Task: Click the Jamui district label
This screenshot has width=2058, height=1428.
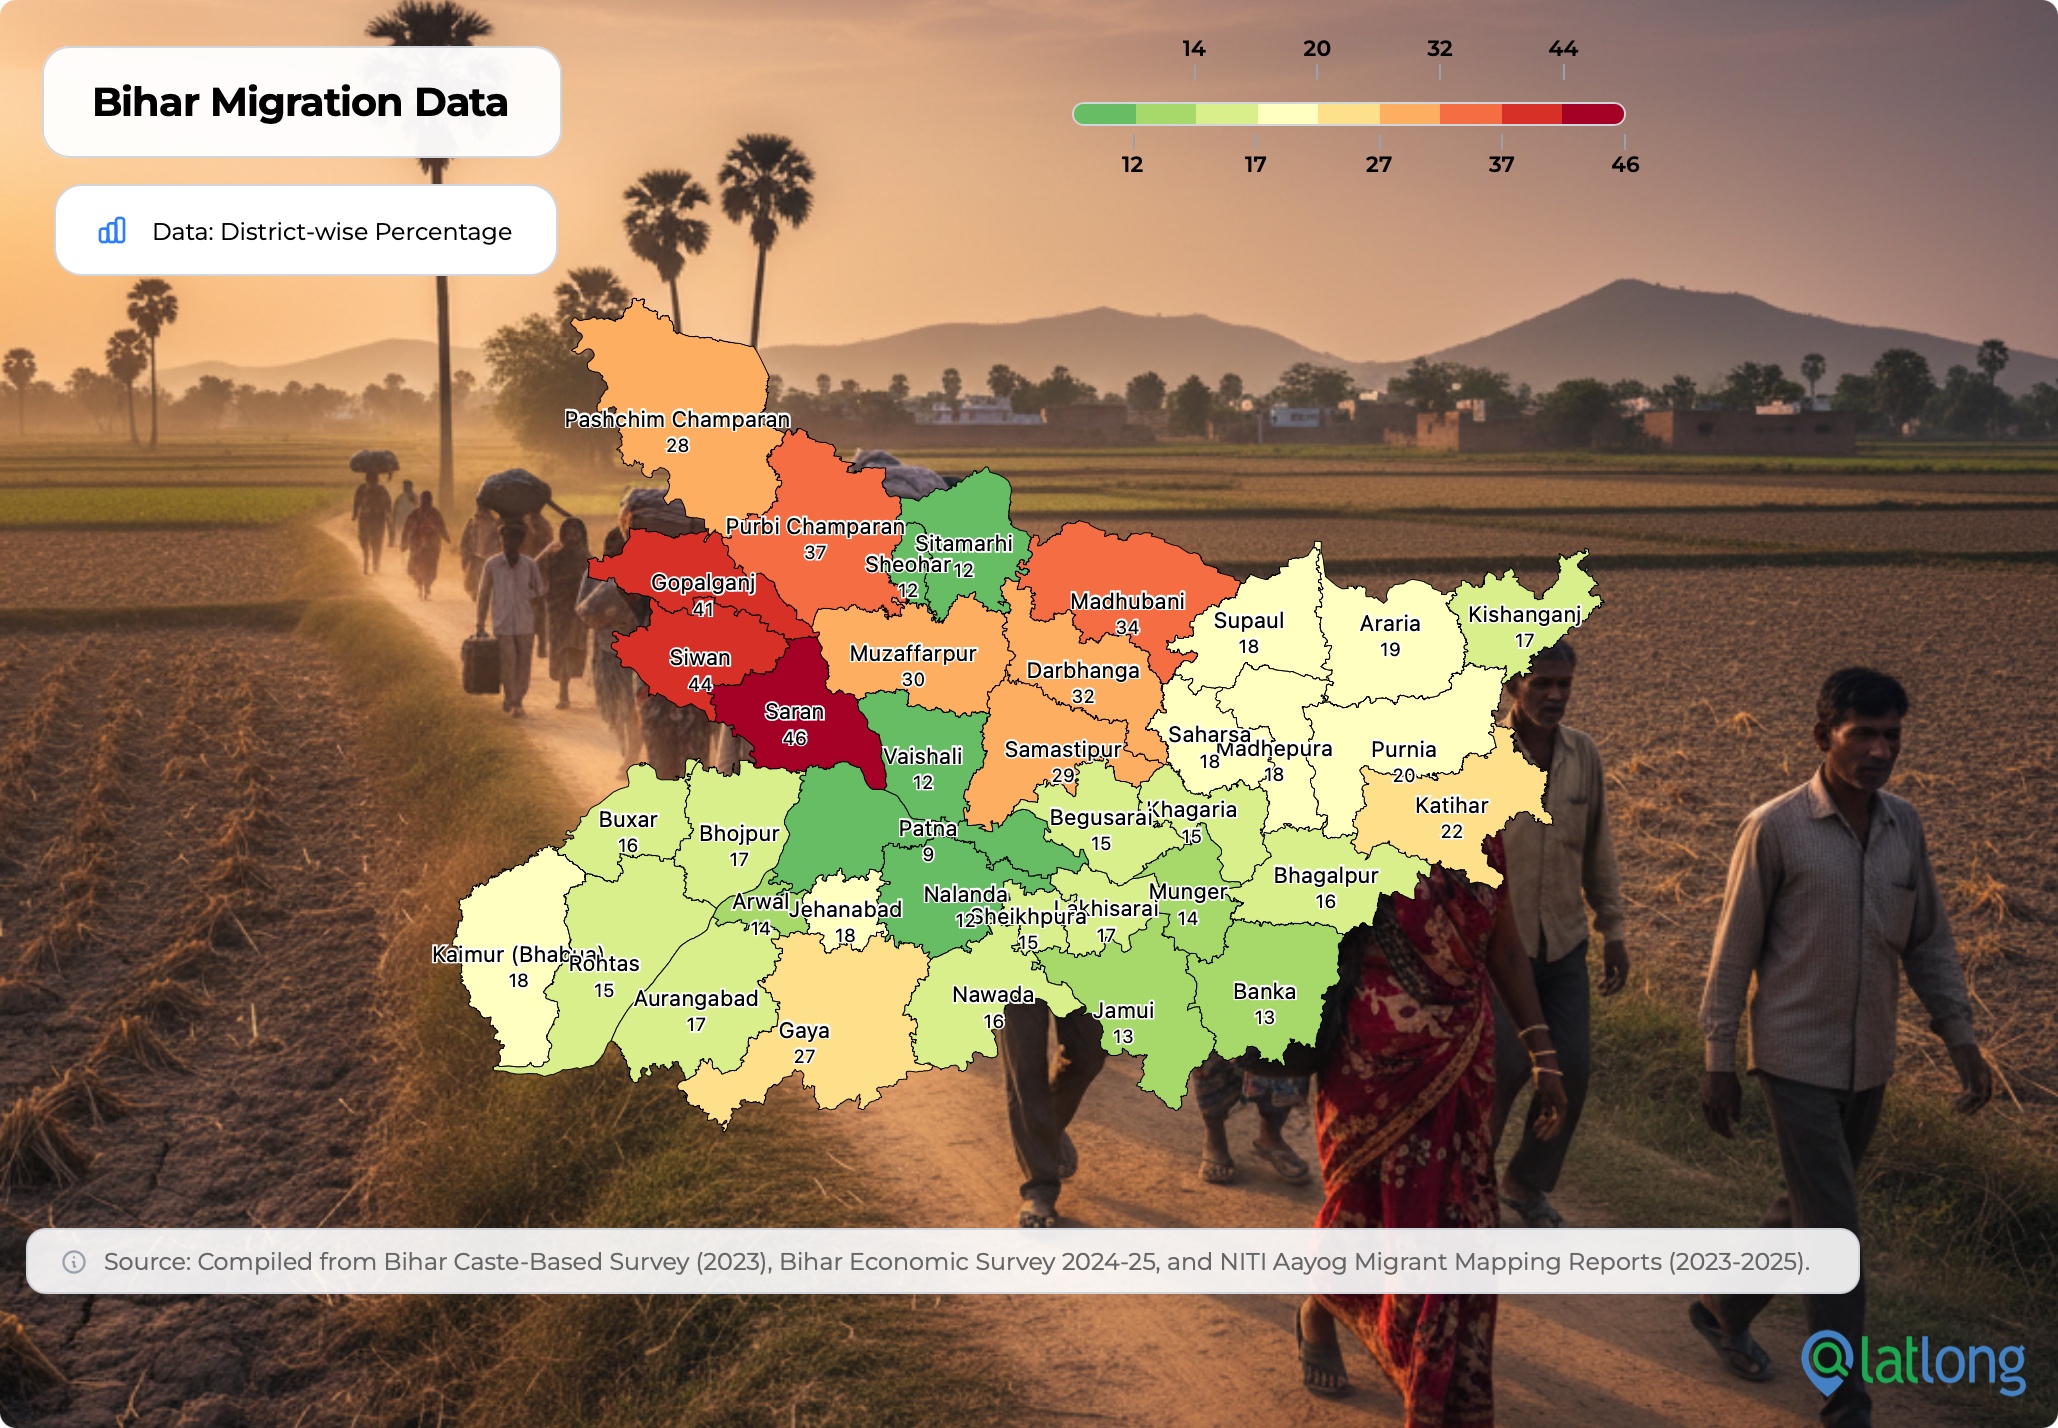Action: 1123,1010
